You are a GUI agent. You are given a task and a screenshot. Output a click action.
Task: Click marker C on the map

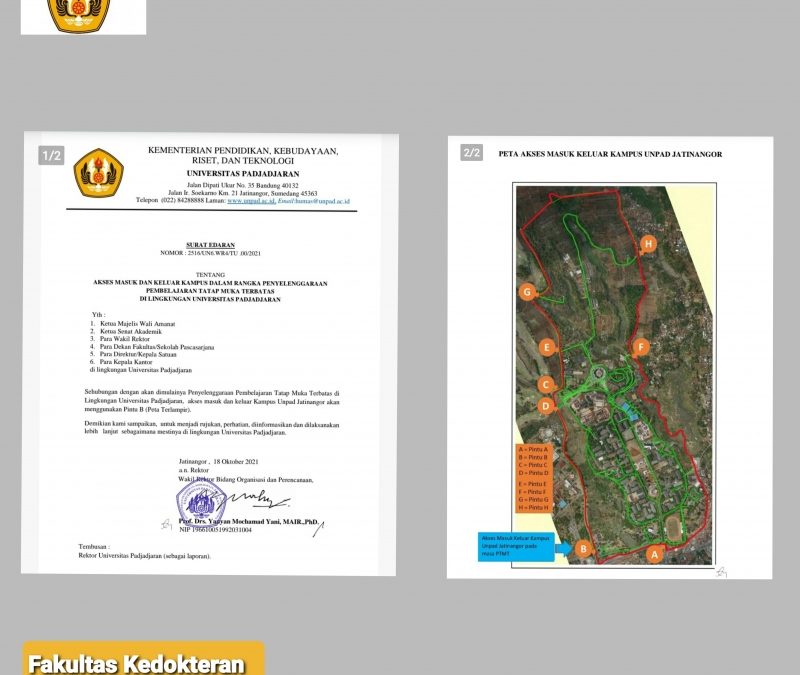pos(547,384)
